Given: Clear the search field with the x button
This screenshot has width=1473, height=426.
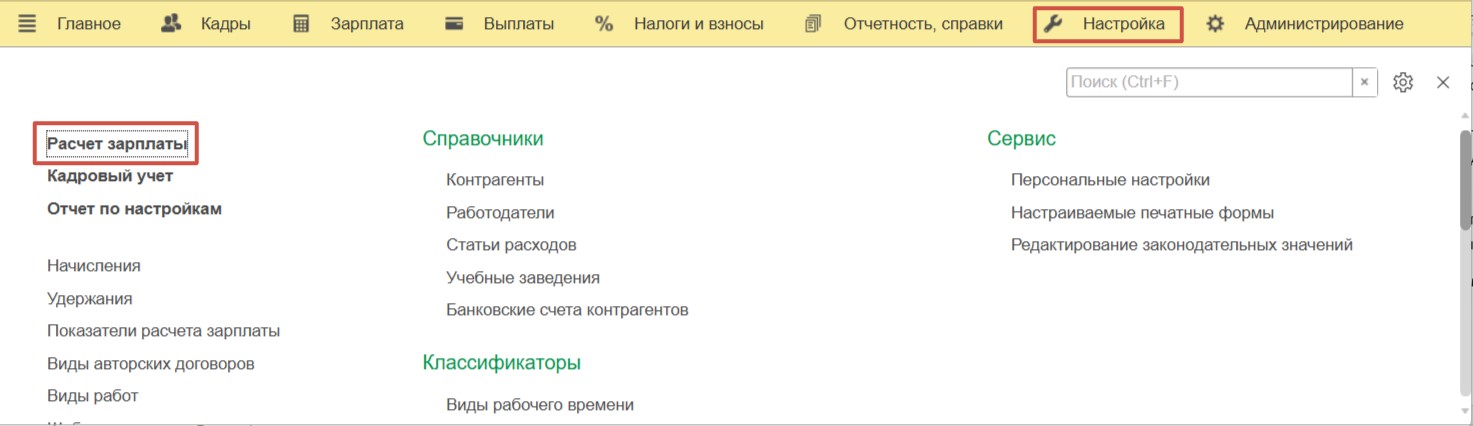Looking at the screenshot, I should (1365, 83).
